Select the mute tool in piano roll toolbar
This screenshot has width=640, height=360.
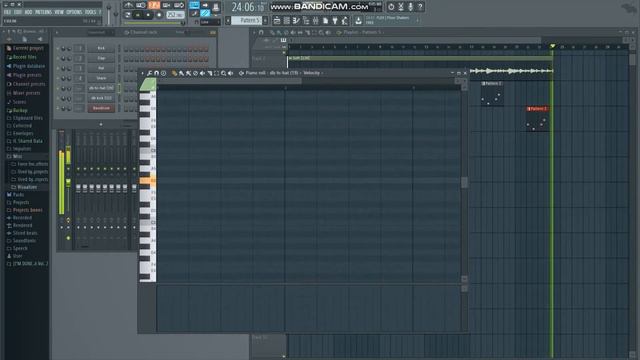(x=202, y=73)
